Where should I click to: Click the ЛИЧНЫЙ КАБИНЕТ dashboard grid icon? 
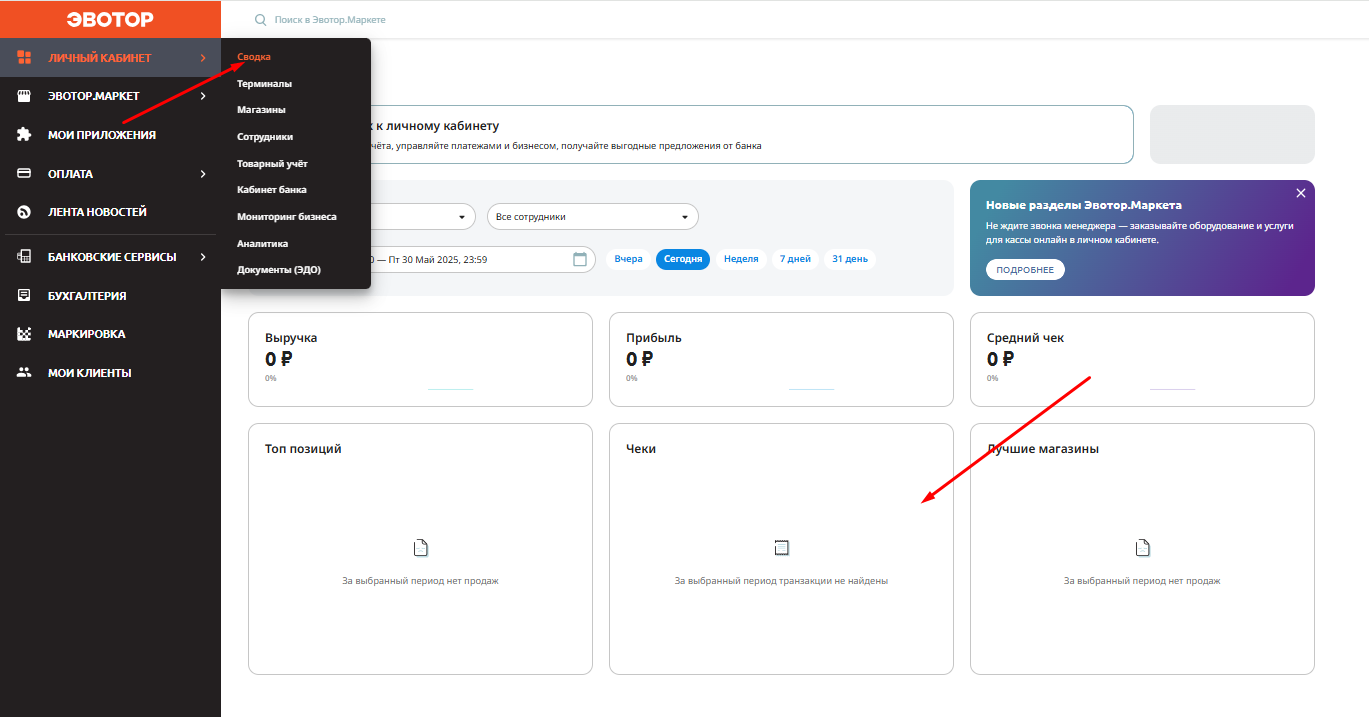point(25,57)
